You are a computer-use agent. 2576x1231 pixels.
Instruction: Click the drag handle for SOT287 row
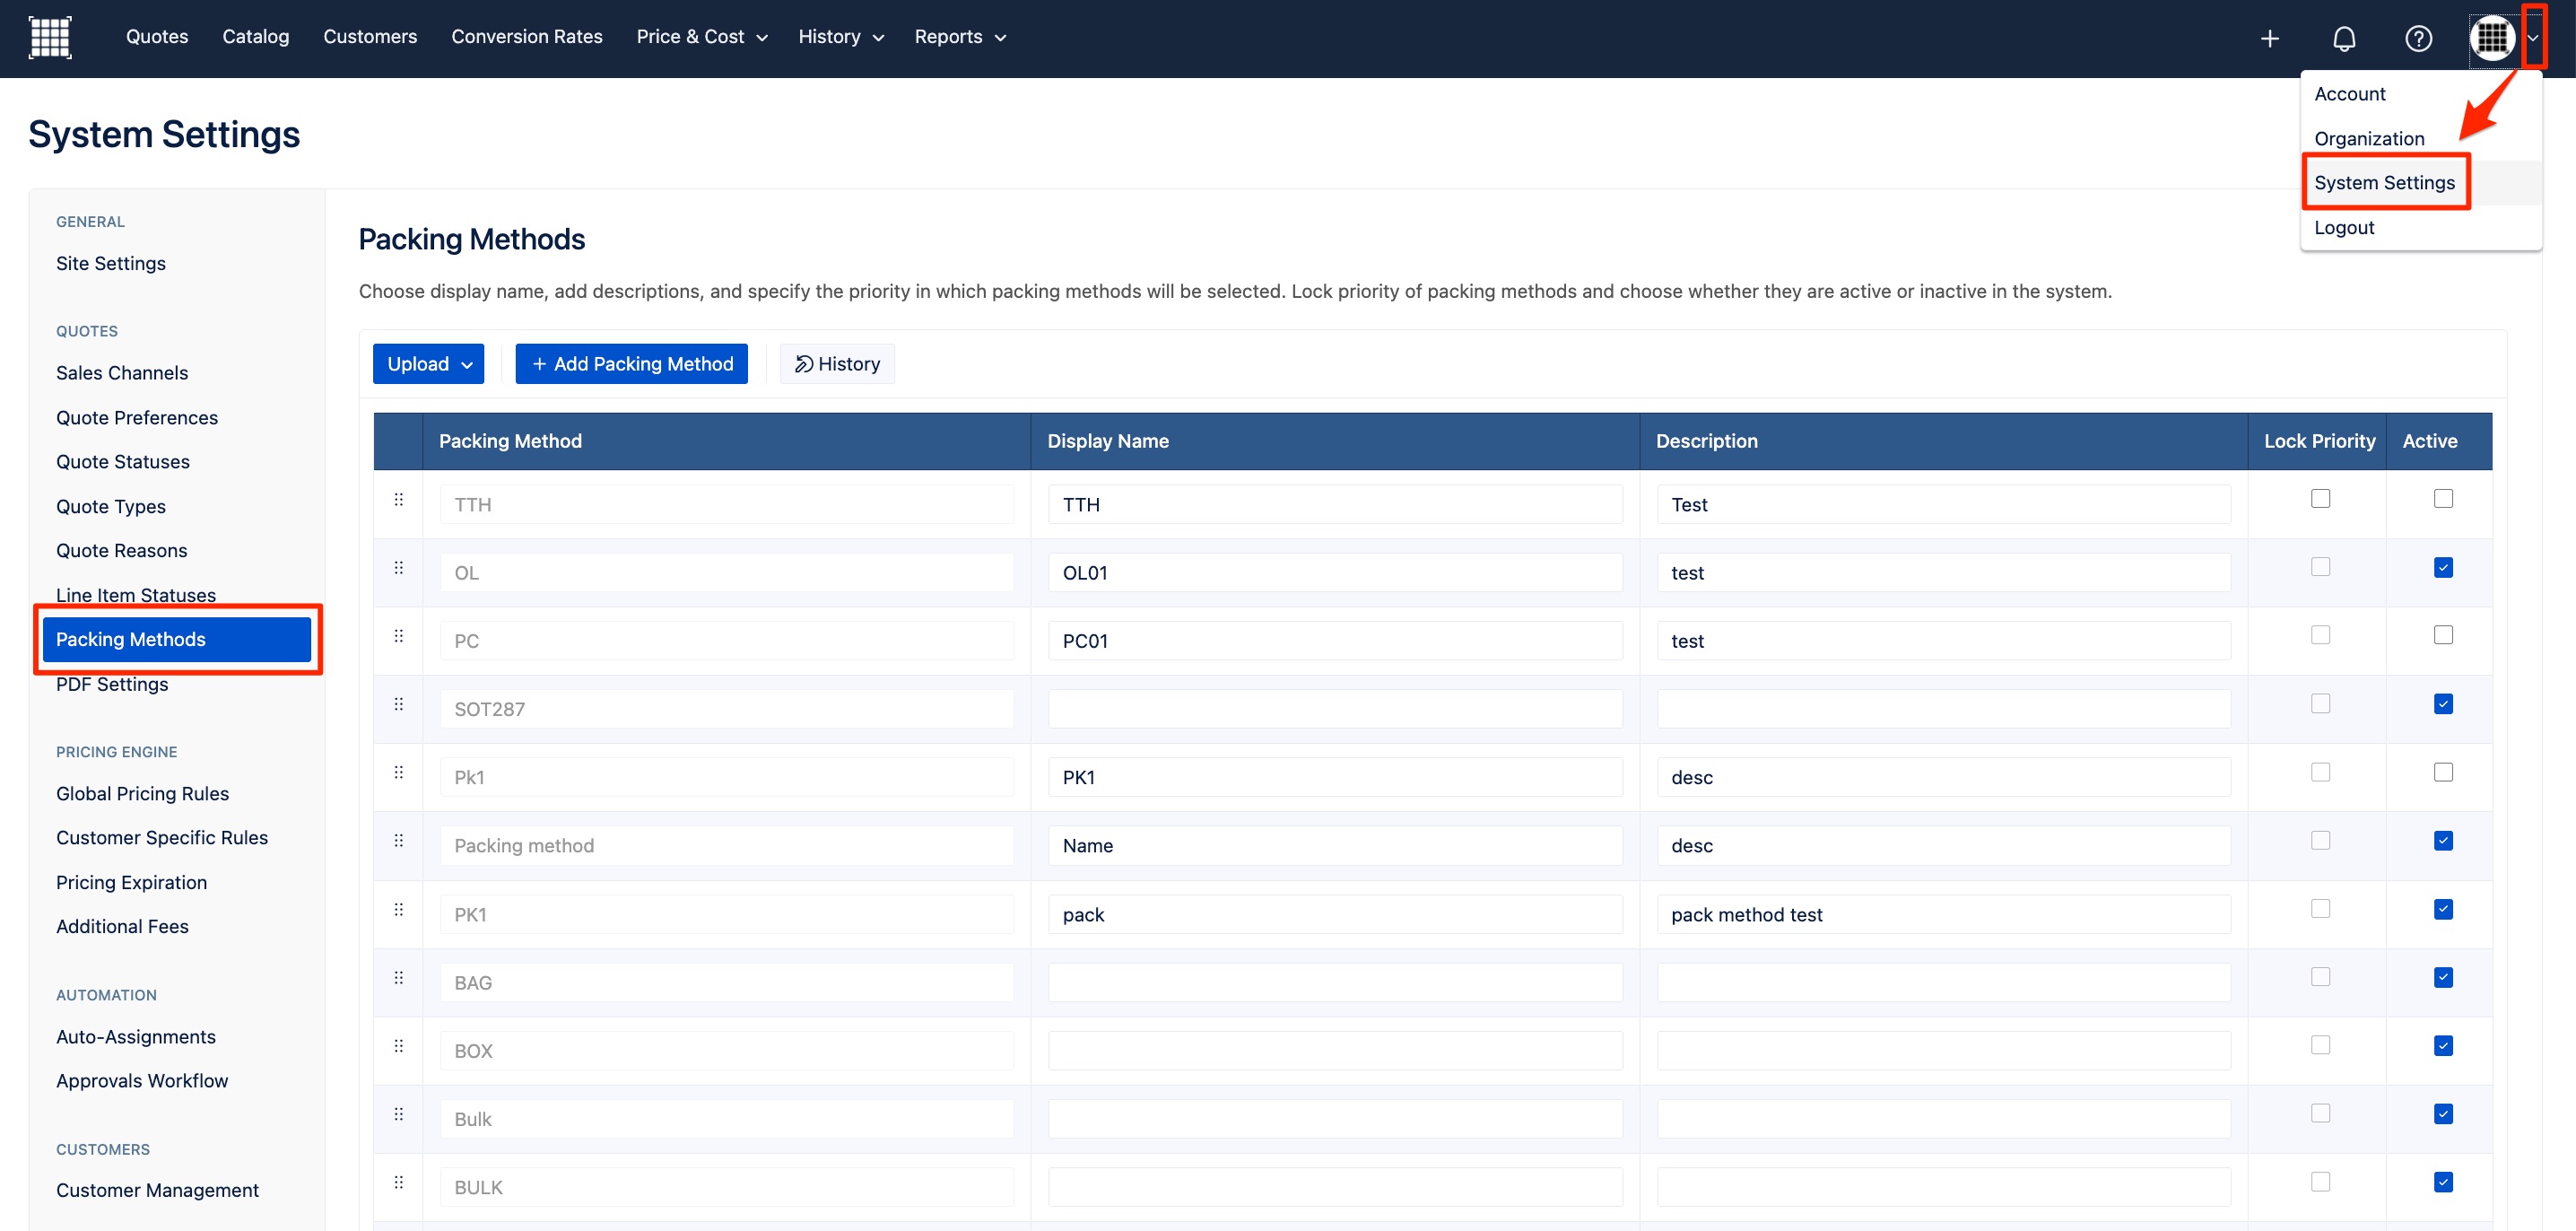[399, 704]
